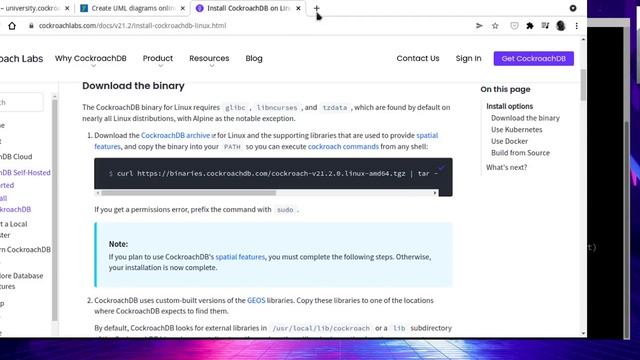Image resolution: width=640 pixels, height=360 pixels.
Task: Expand the Product menu
Action: 158,58
